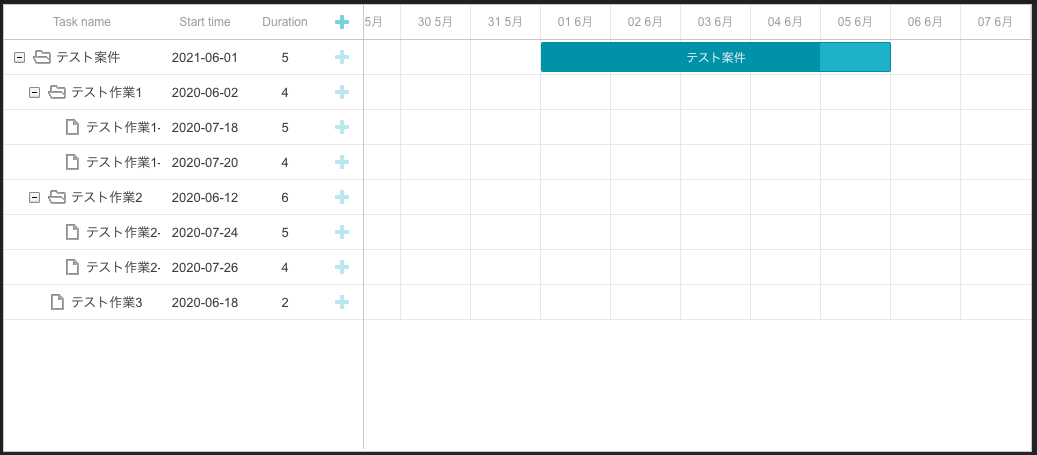Select the task name starting 2020-07-18
This screenshot has width=1037, height=455.
click(x=124, y=128)
